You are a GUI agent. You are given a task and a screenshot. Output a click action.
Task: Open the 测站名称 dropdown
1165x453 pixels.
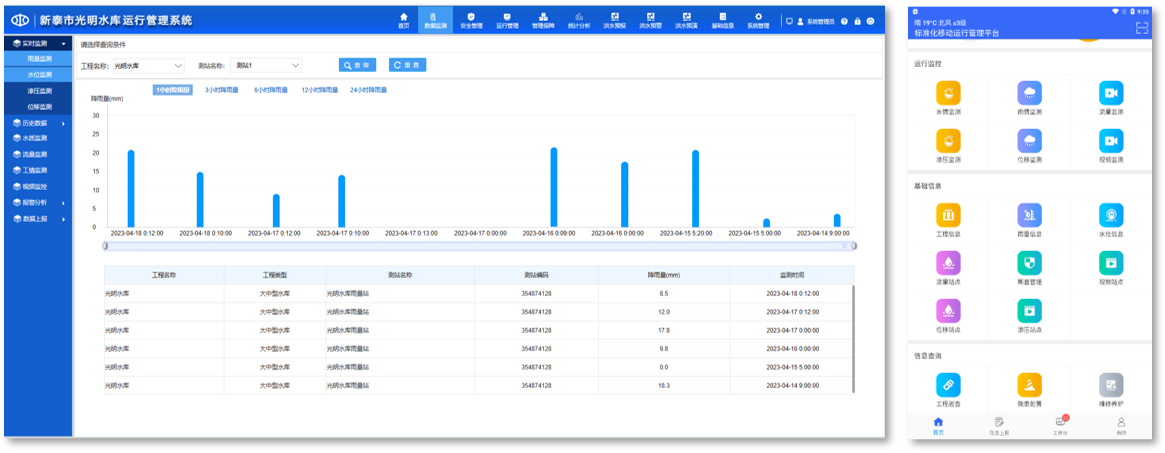[266, 65]
